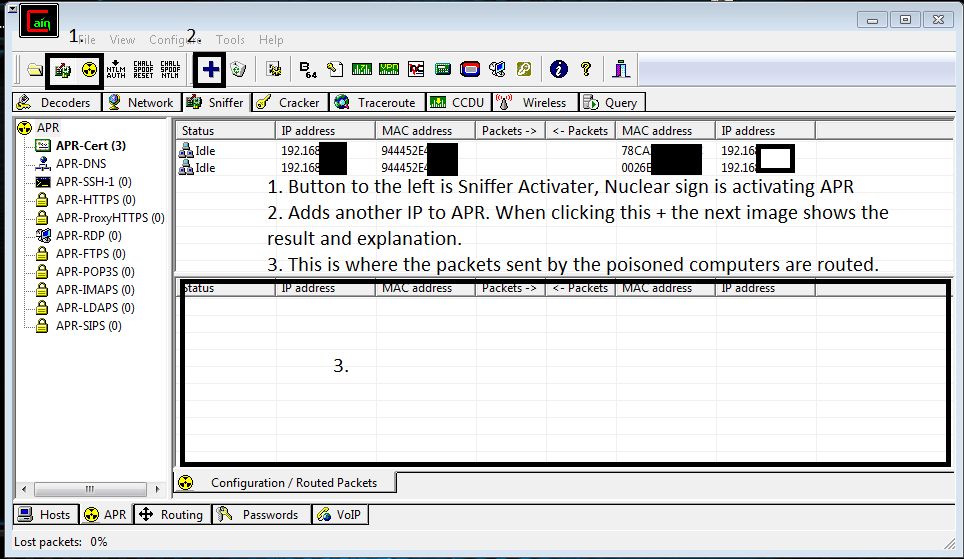Open the VPN password decoder icon

coord(389,69)
